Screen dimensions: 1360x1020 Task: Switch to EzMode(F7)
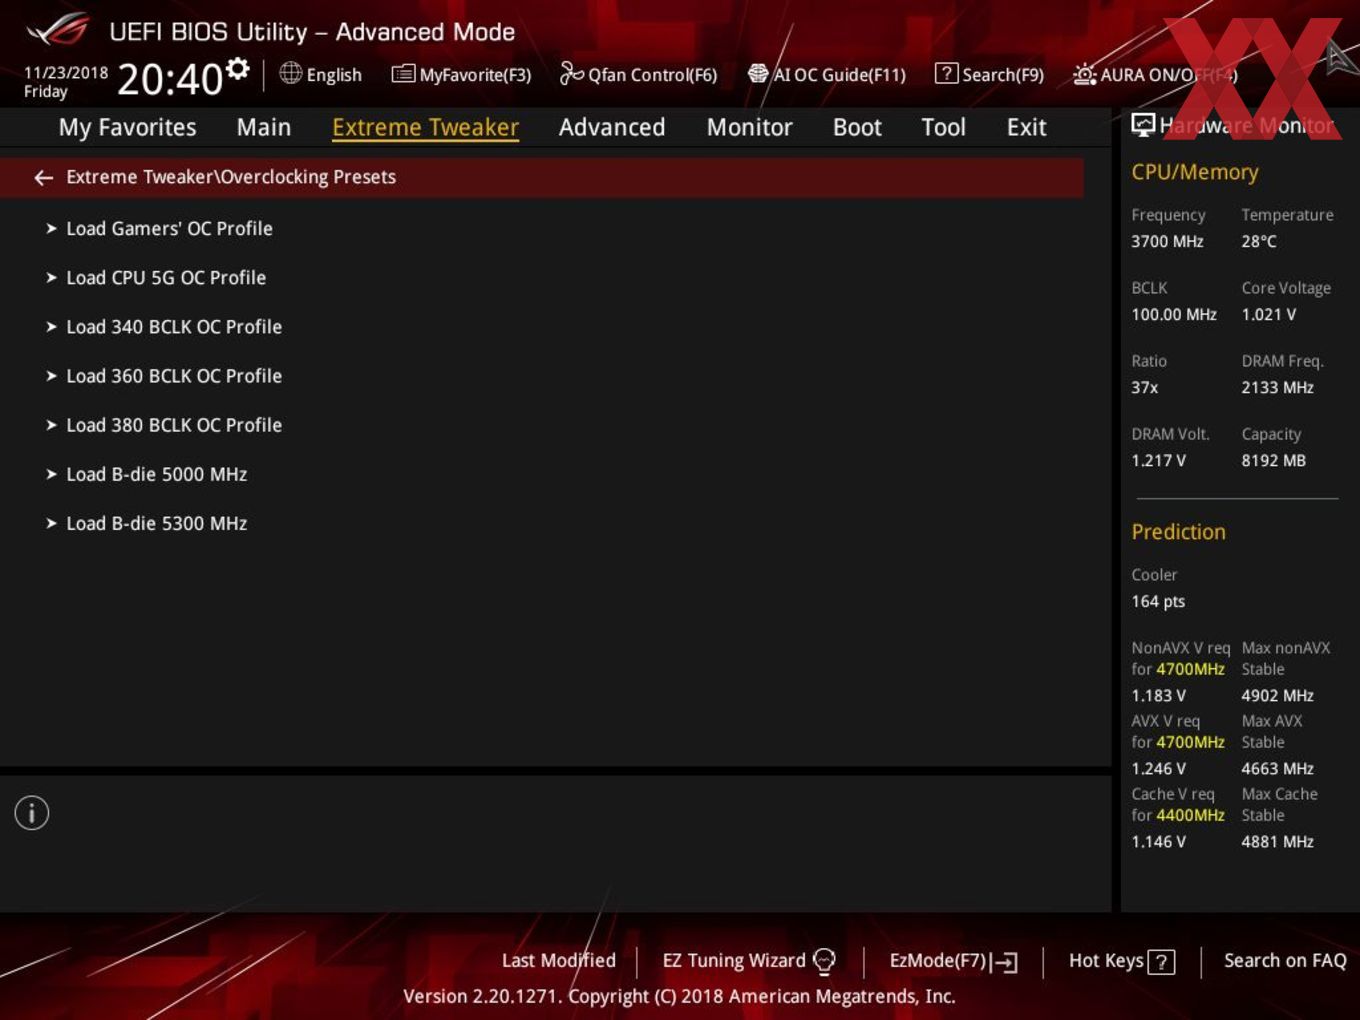coord(953,961)
